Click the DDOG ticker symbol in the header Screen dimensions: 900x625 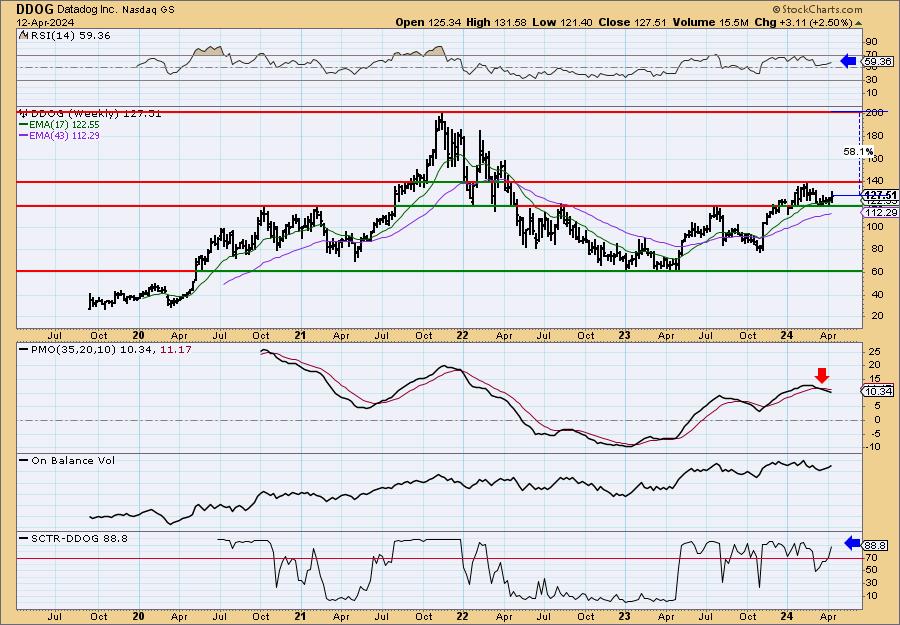tap(34, 9)
